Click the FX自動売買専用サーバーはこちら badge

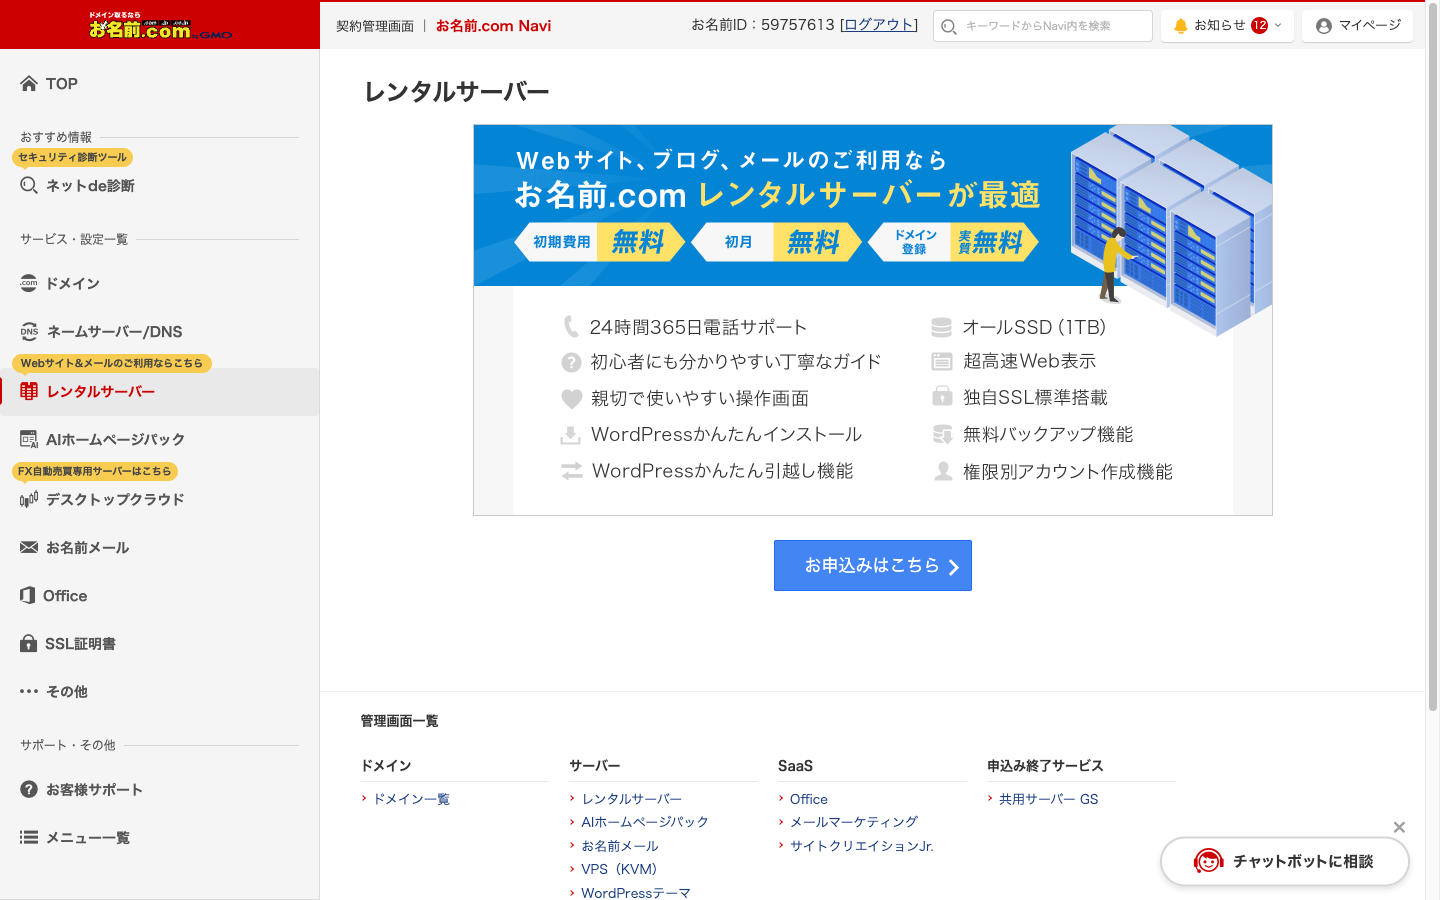(x=95, y=471)
